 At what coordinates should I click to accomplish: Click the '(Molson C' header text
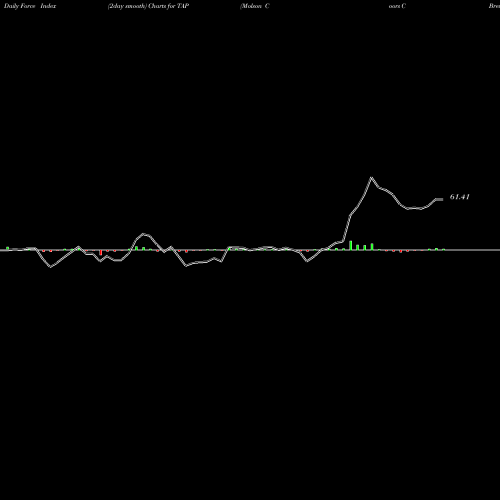click(255, 6)
